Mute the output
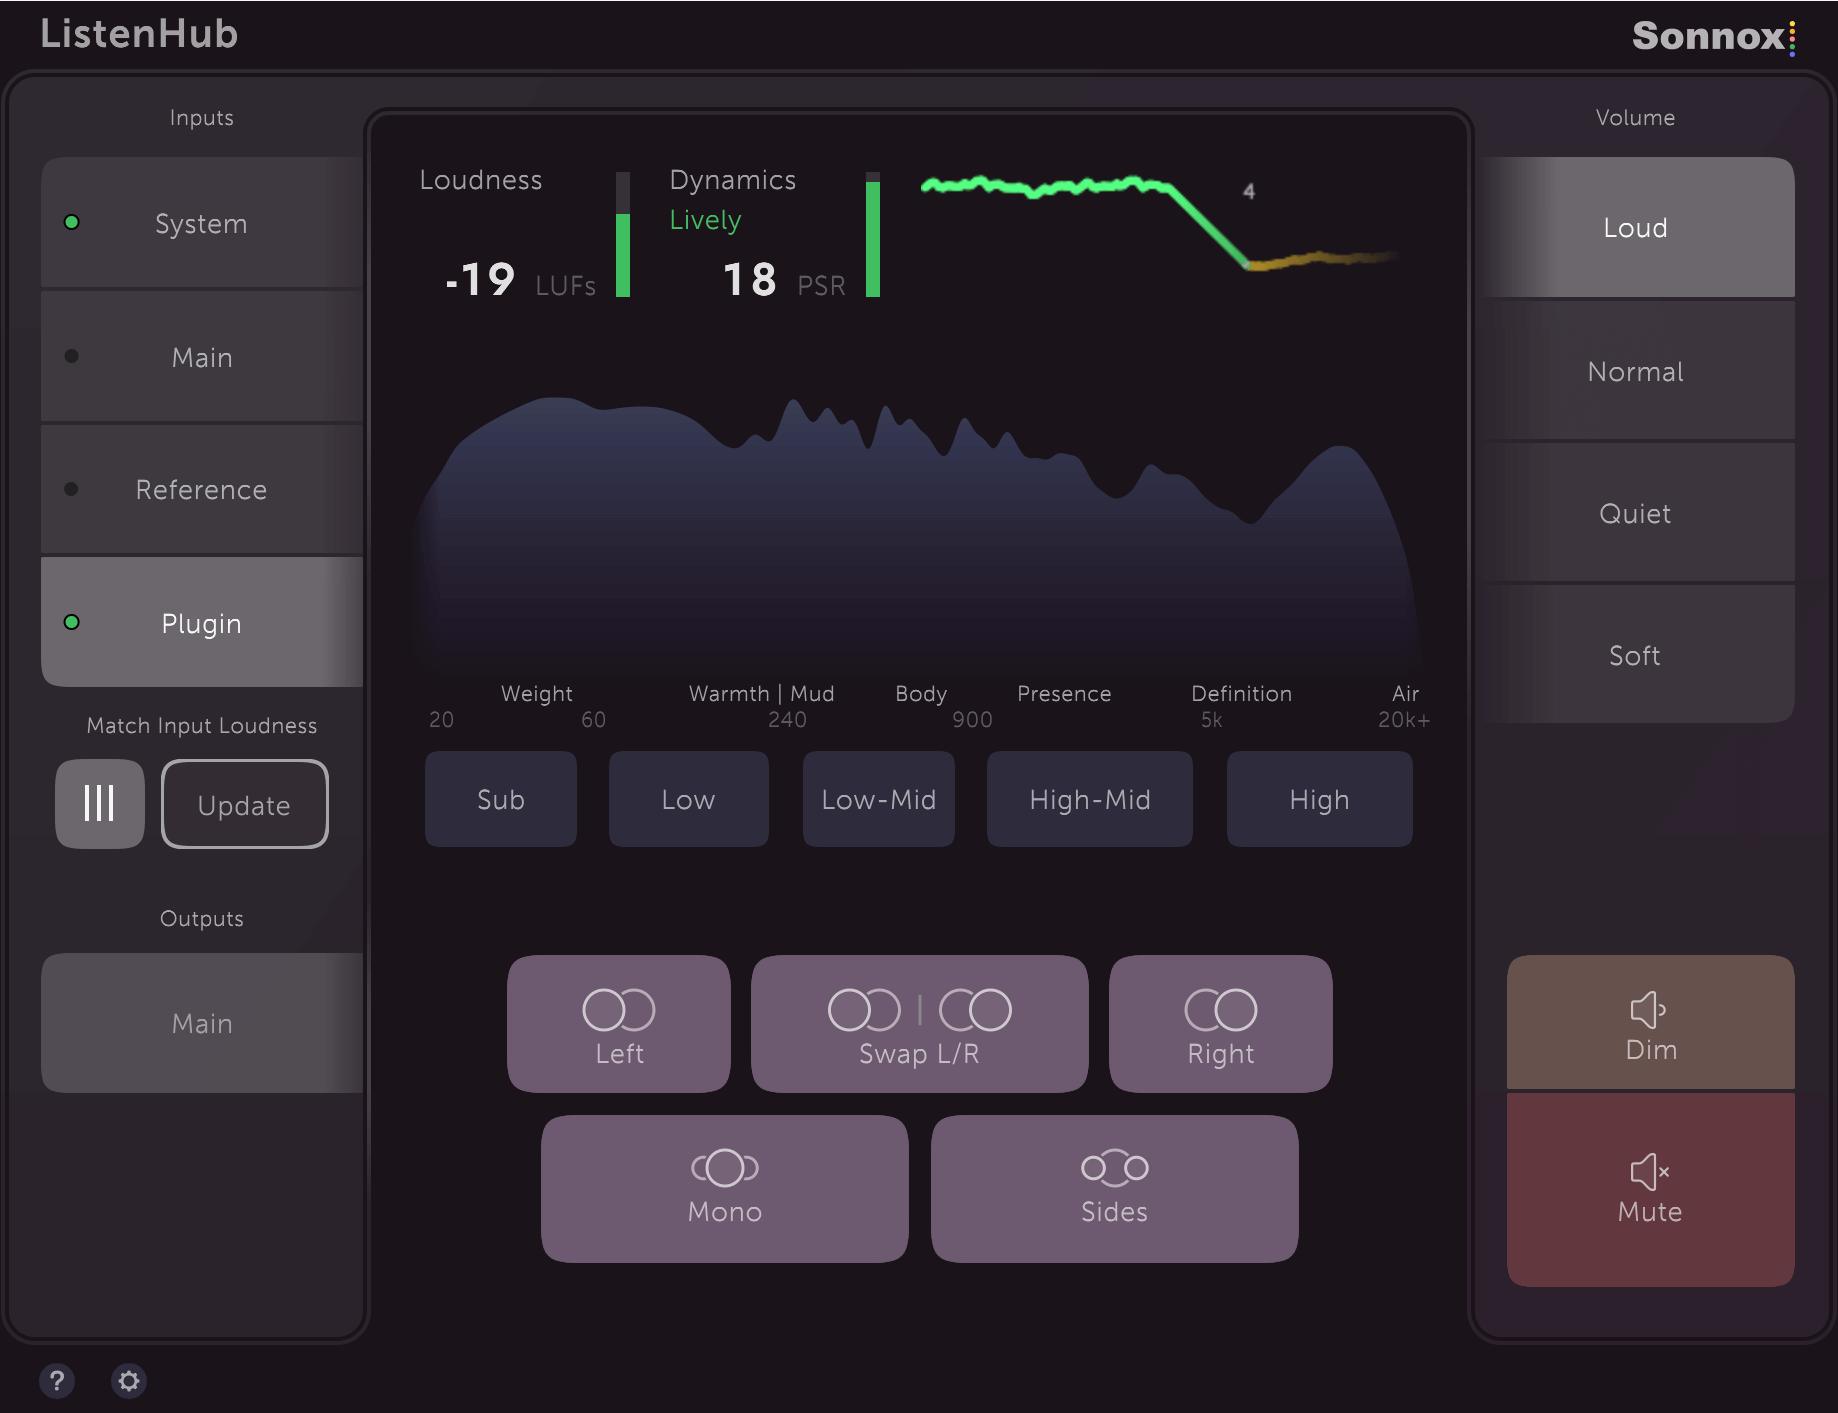Screen dimensions: 1838x1413 pos(1649,1188)
